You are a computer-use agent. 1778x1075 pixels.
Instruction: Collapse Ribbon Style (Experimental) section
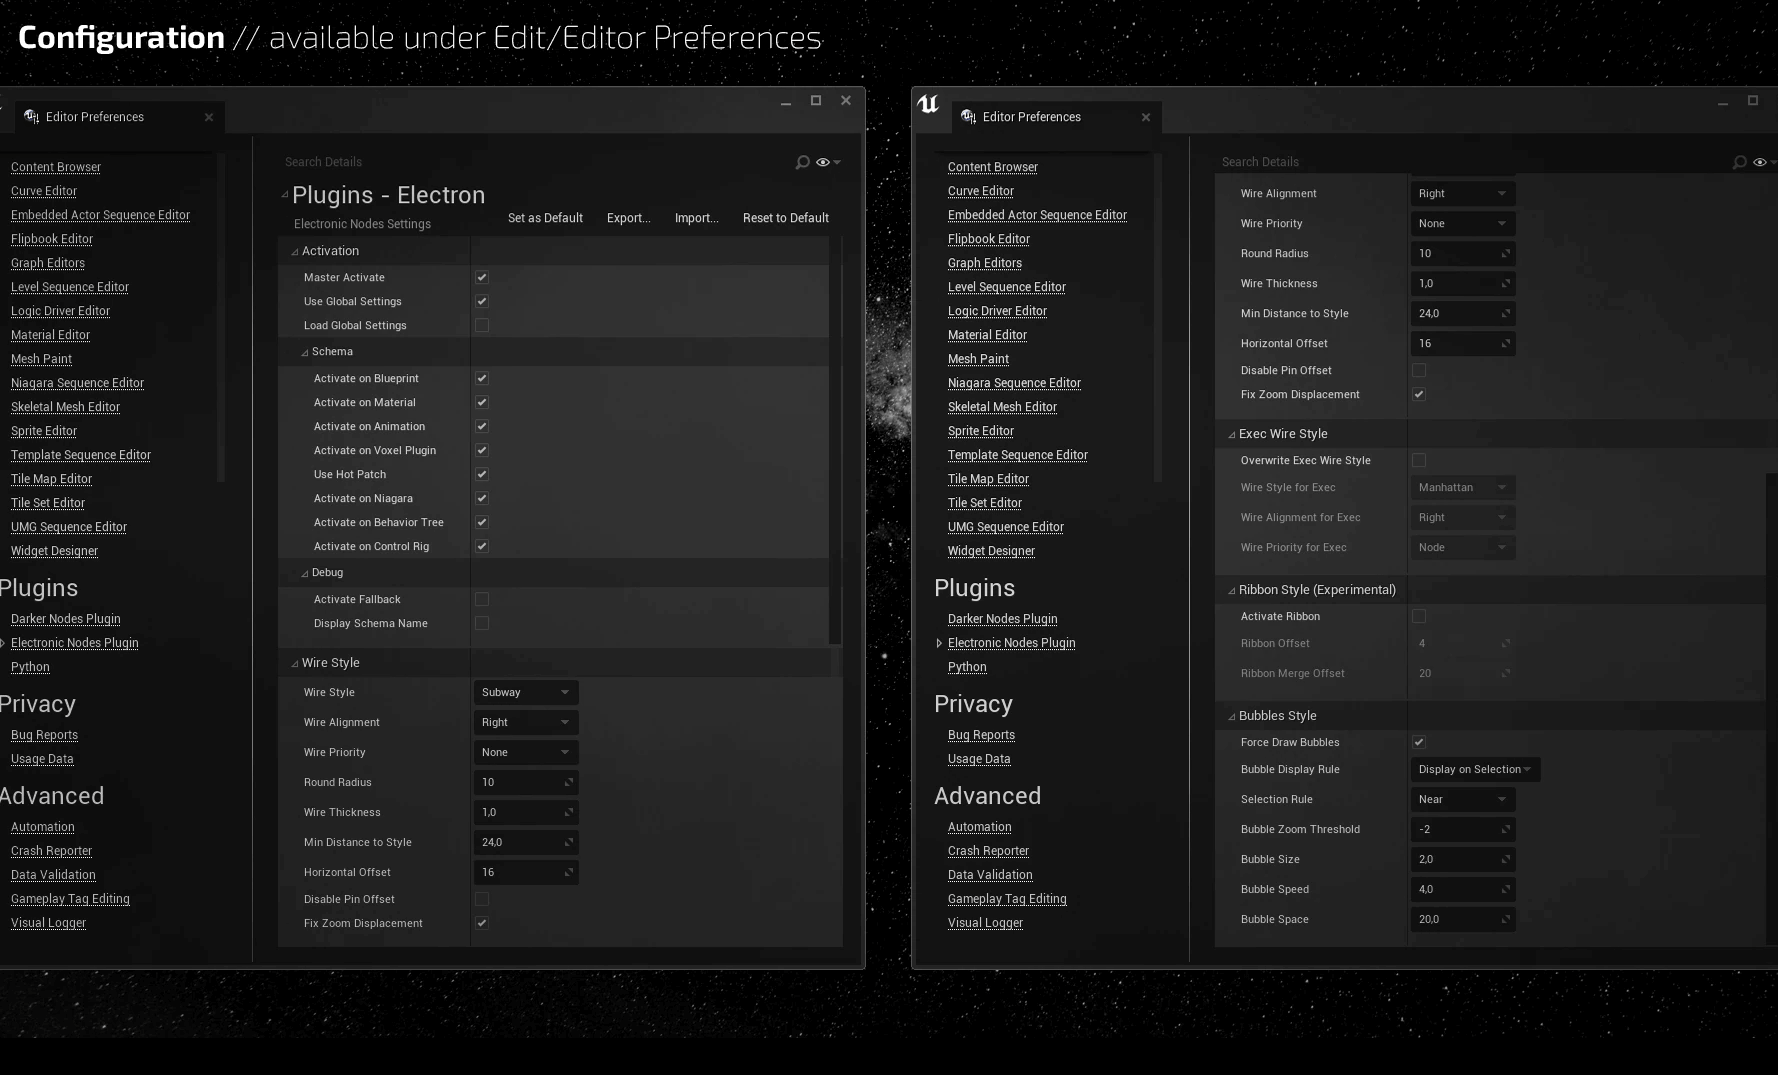(1232, 591)
